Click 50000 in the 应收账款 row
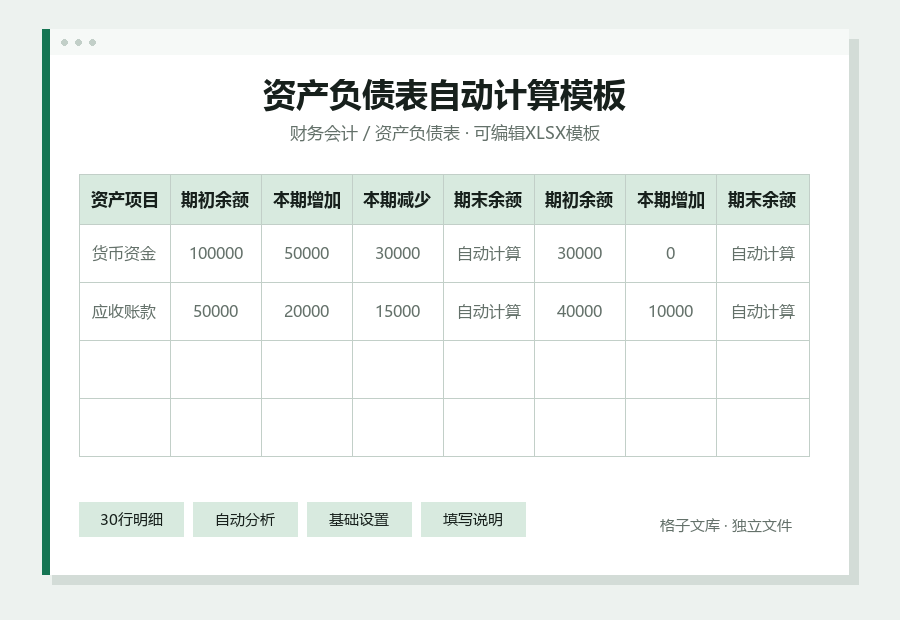The width and height of the screenshot is (900, 620). click(216, 311)
